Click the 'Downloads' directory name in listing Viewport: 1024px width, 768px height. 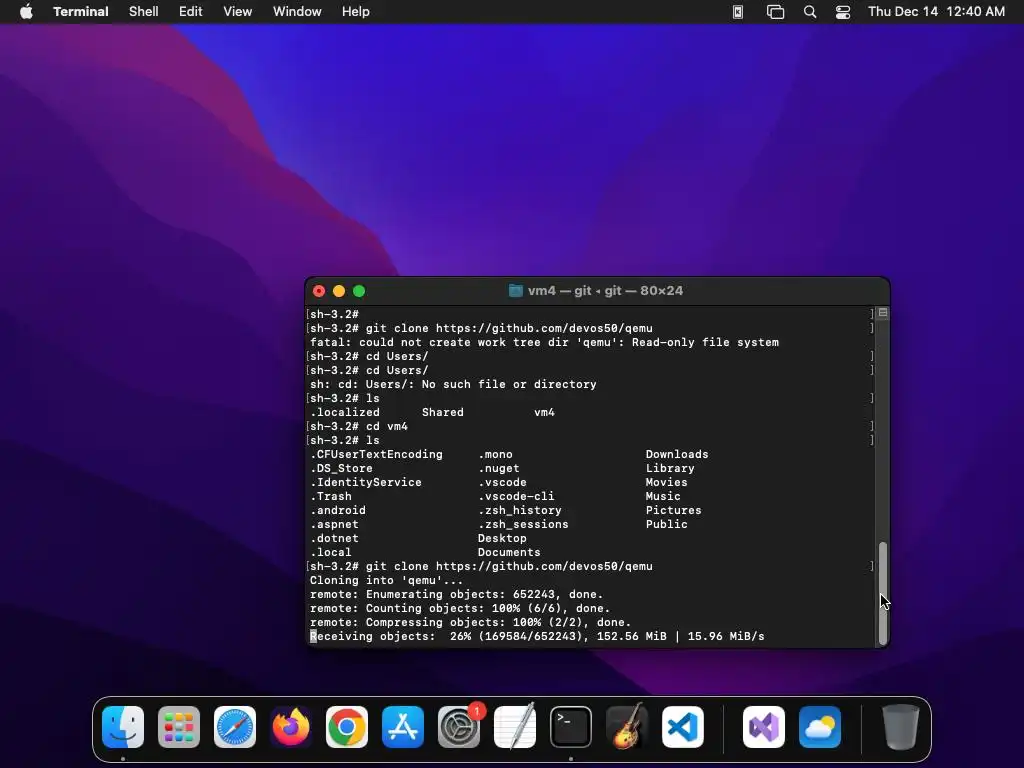[x=677, y=454]
